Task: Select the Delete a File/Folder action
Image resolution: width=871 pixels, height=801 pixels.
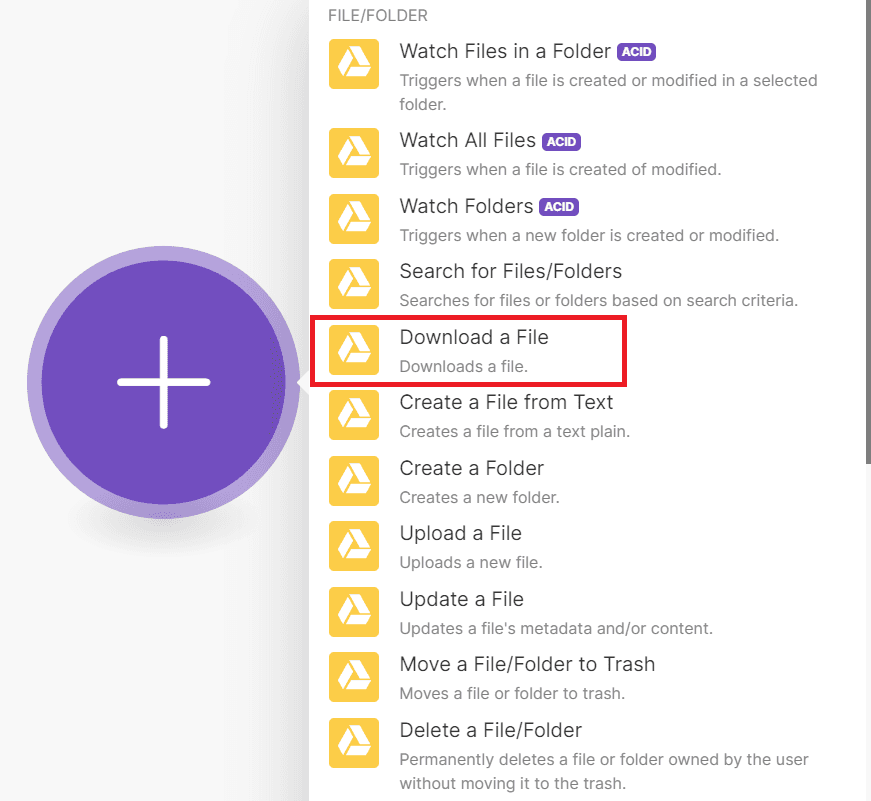Action: coord(490,730)
